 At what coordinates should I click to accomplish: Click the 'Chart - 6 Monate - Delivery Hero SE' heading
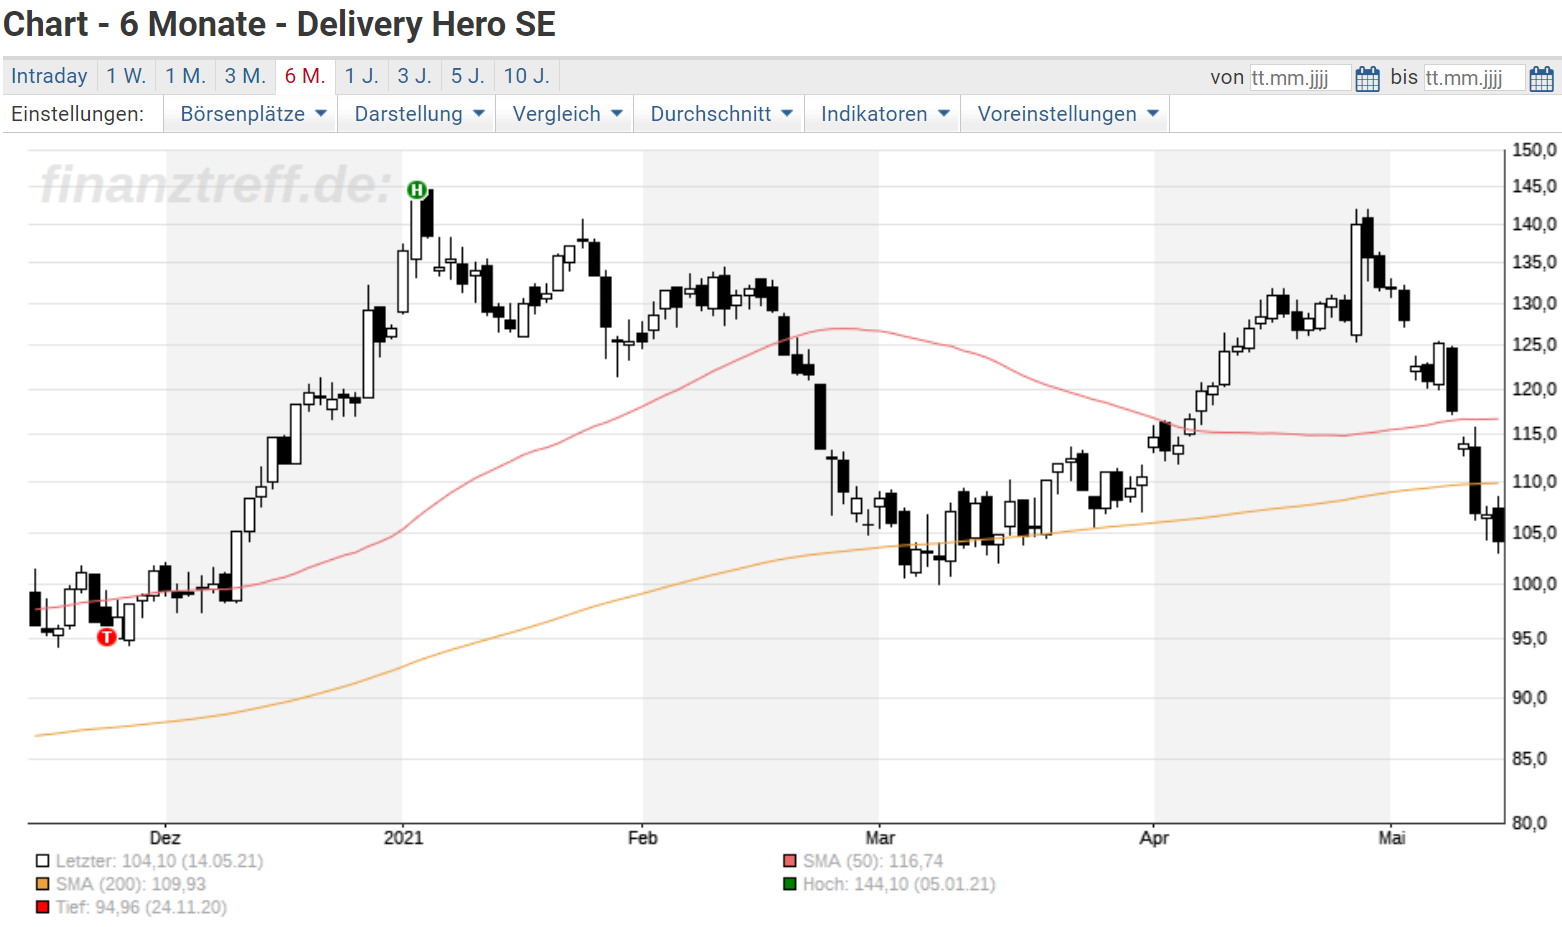tap(280, 24)
